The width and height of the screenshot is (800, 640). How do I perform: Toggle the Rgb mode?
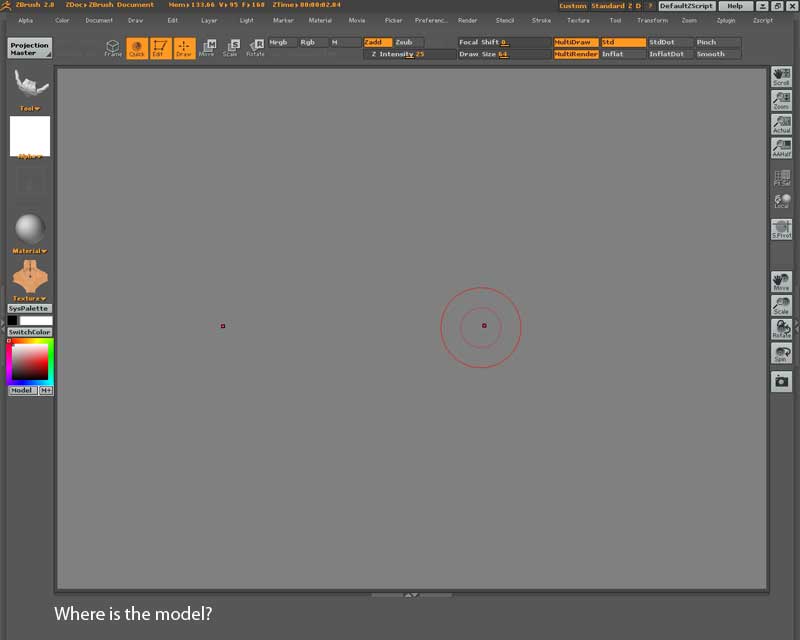313,42
